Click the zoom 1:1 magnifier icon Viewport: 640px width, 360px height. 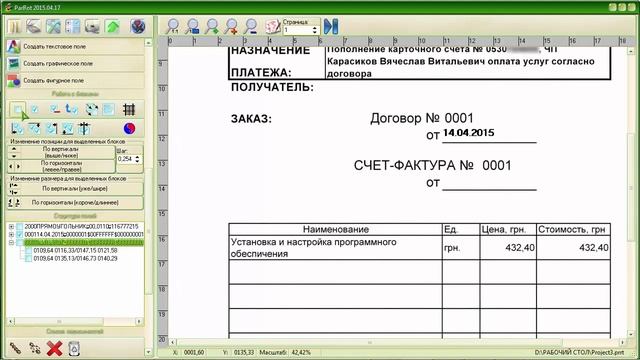click(x=173, y=26)
